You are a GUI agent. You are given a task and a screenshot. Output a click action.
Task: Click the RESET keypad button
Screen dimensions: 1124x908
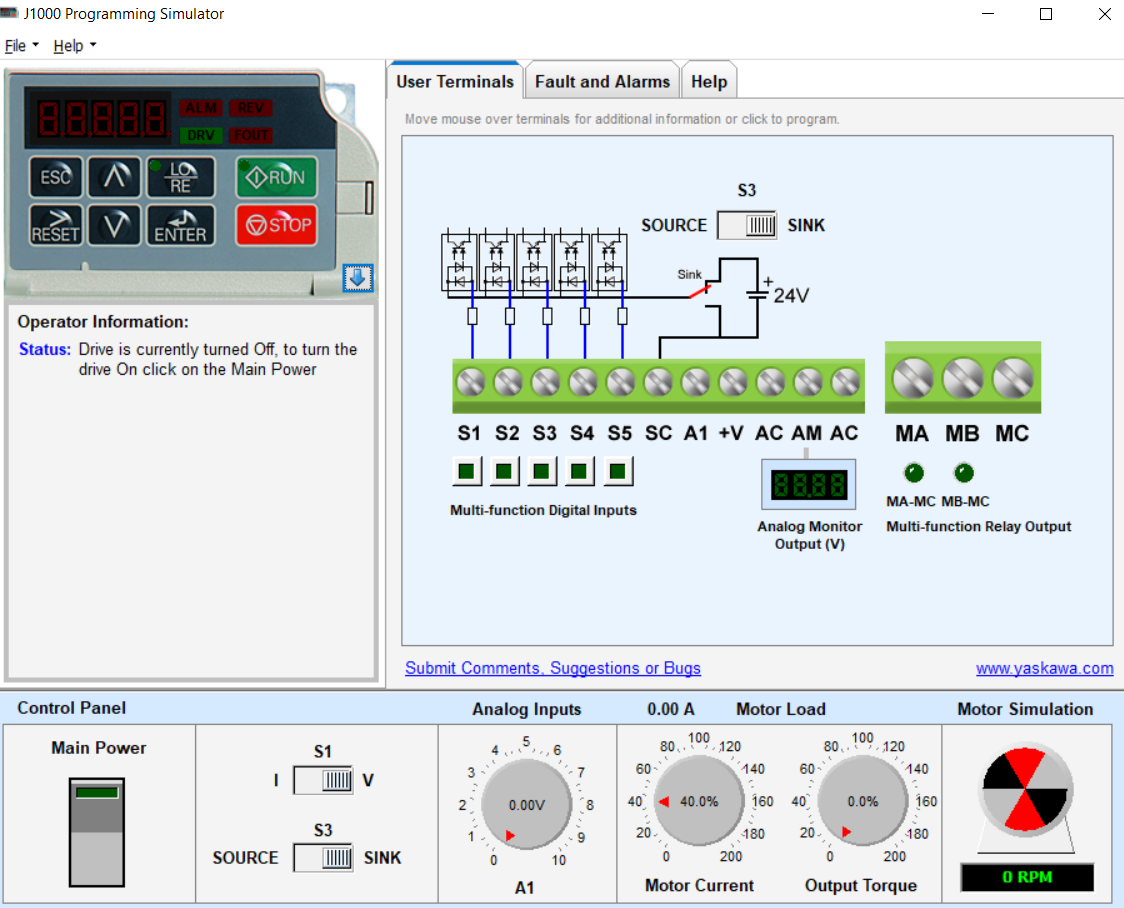click(56, 226)
